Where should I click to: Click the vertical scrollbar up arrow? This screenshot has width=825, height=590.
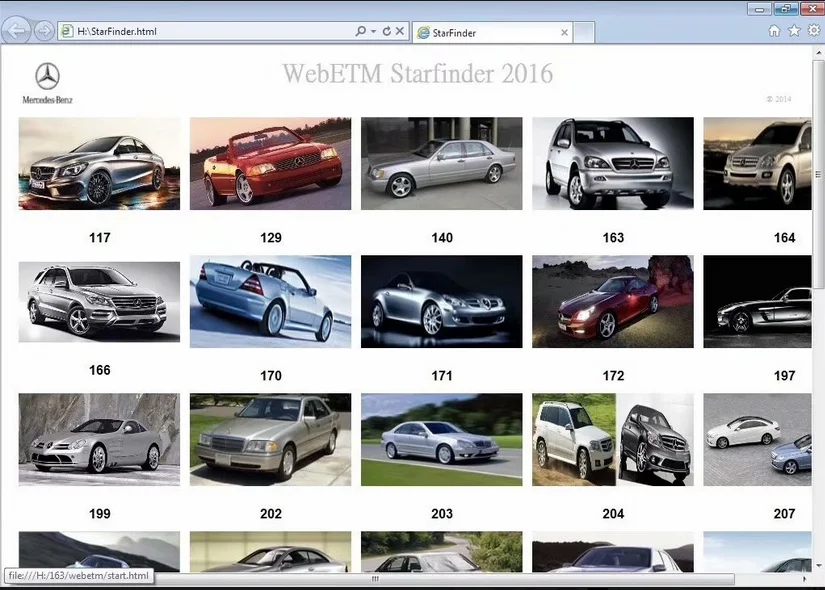pyautogui.click(x=819, y=53)
